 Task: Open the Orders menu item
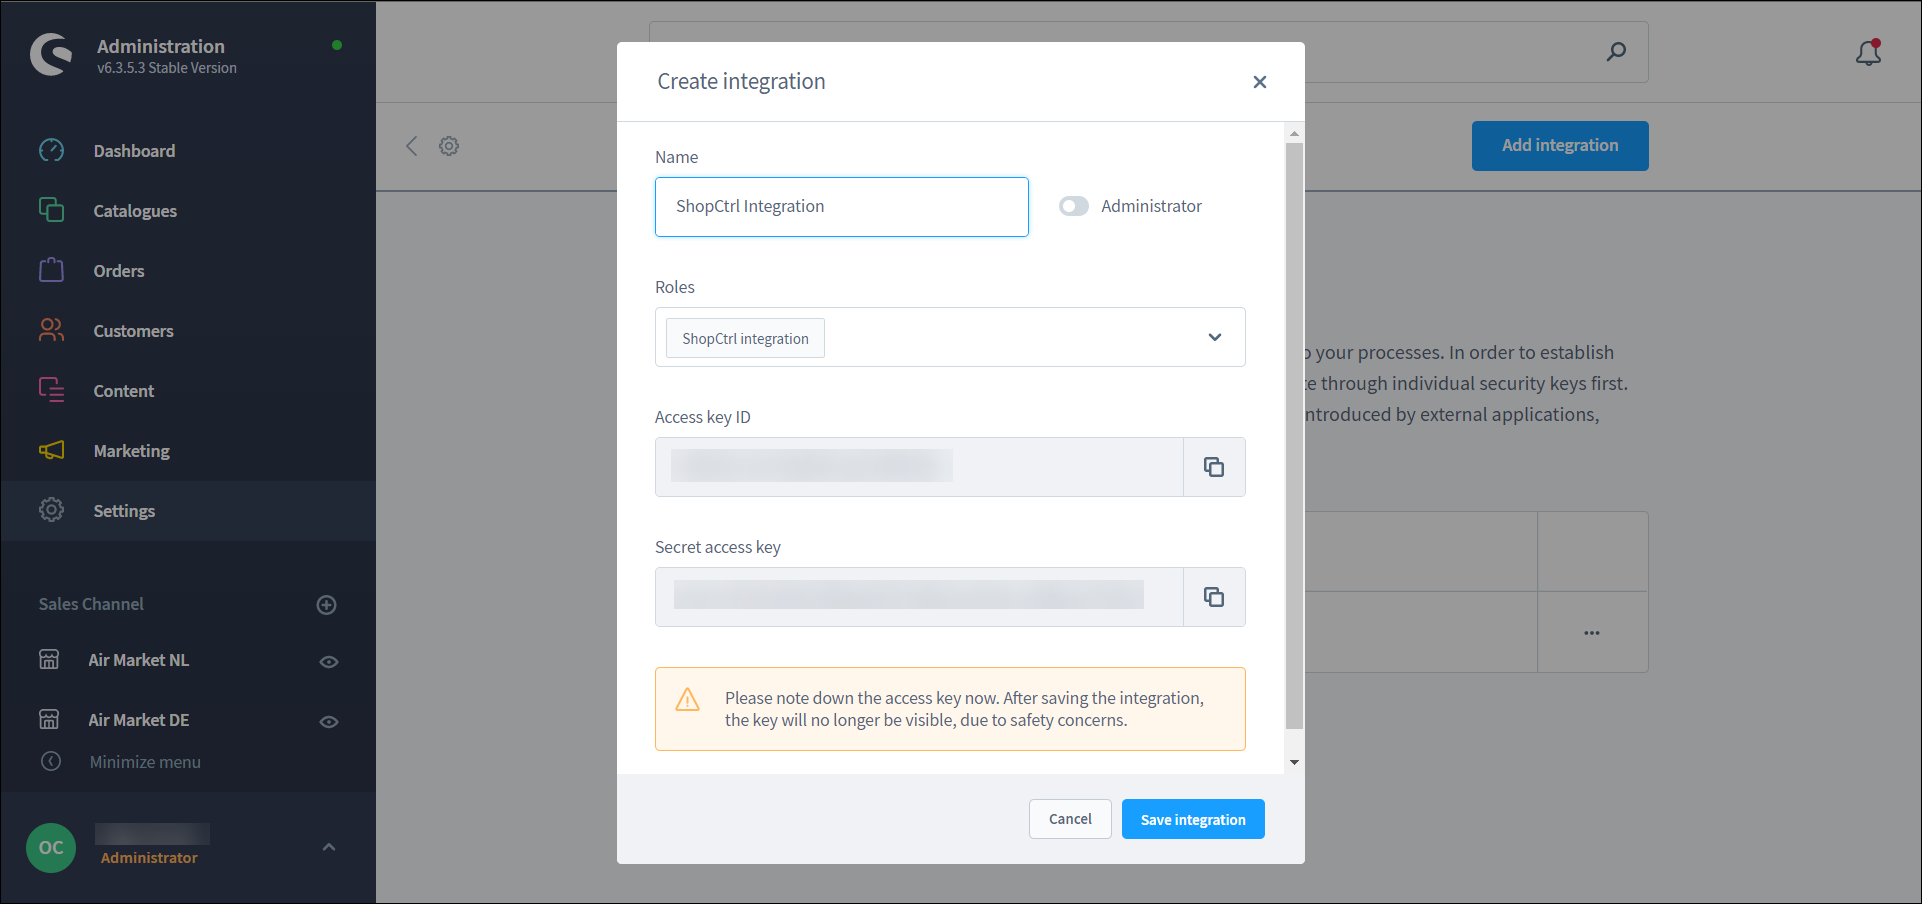(x=188, y=271)
